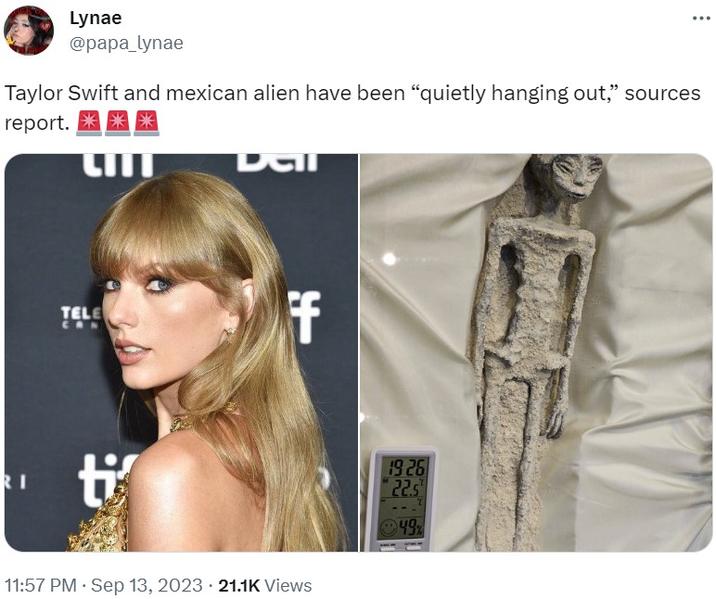Click the Sep 13, 2023 date
Image resolution: width=716 pixels, height=599 pixels.
coord(147,585)
